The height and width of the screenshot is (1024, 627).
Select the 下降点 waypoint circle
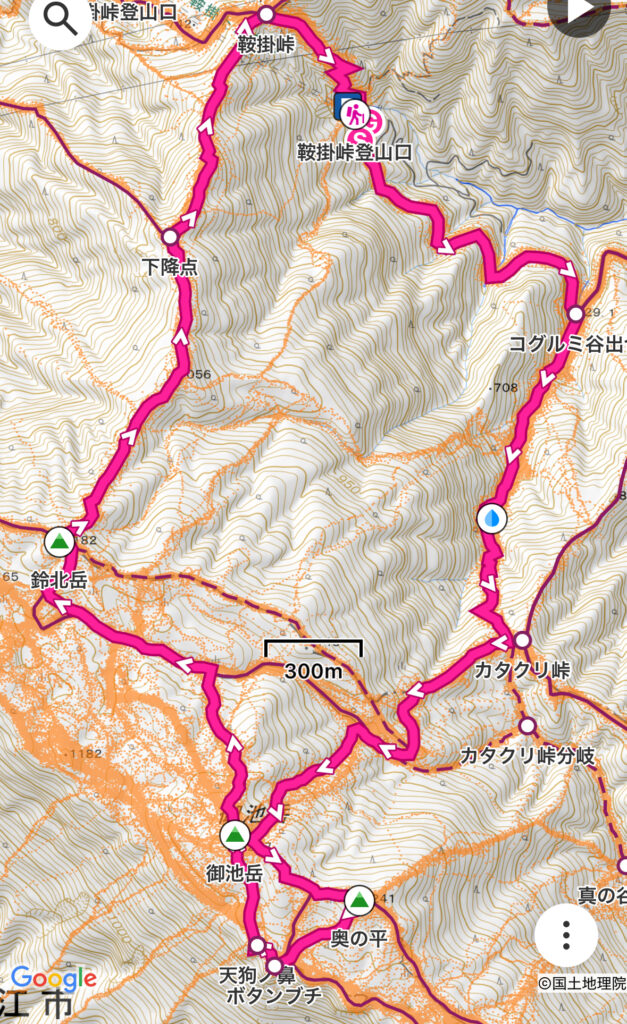tap(170, 236)
